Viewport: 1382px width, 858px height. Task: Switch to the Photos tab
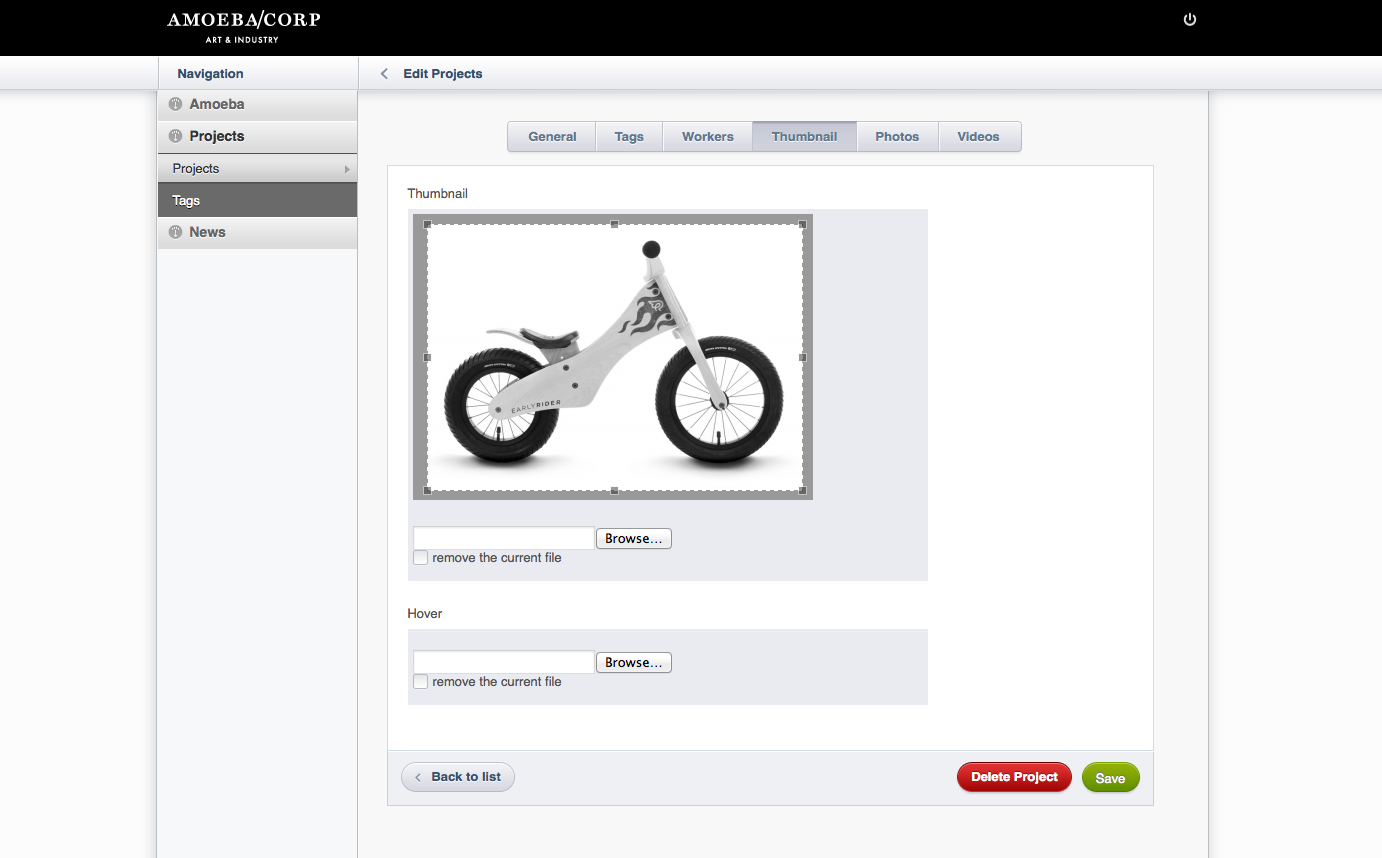point(897,137)
